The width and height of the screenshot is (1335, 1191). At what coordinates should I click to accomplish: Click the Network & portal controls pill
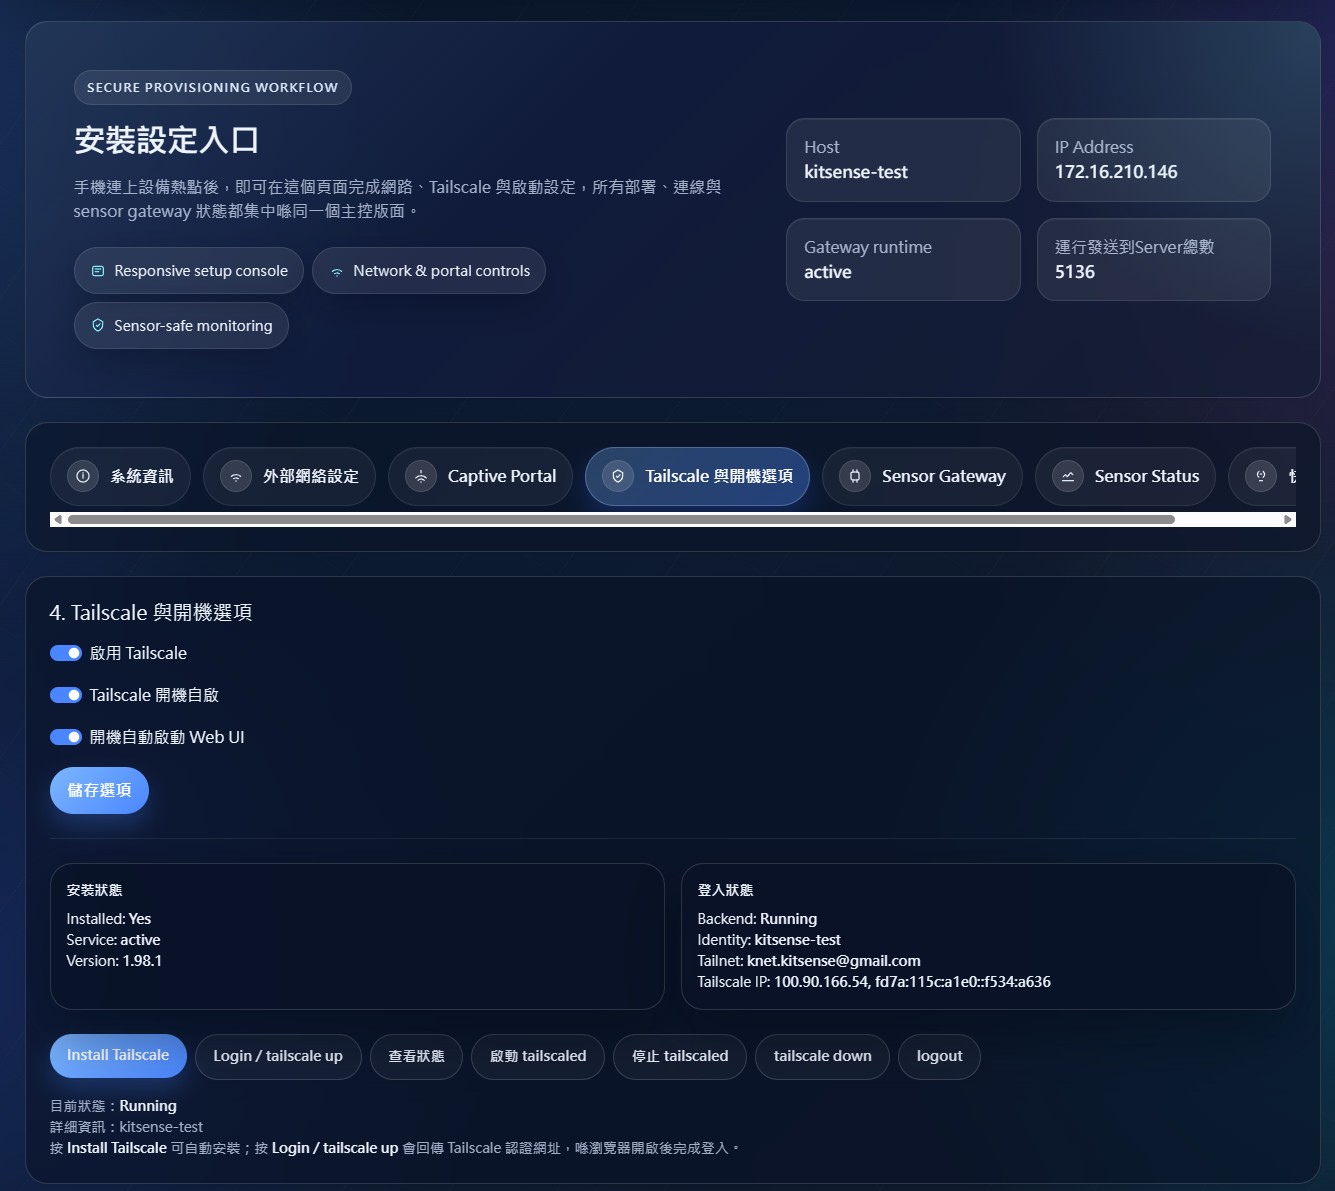429,271
